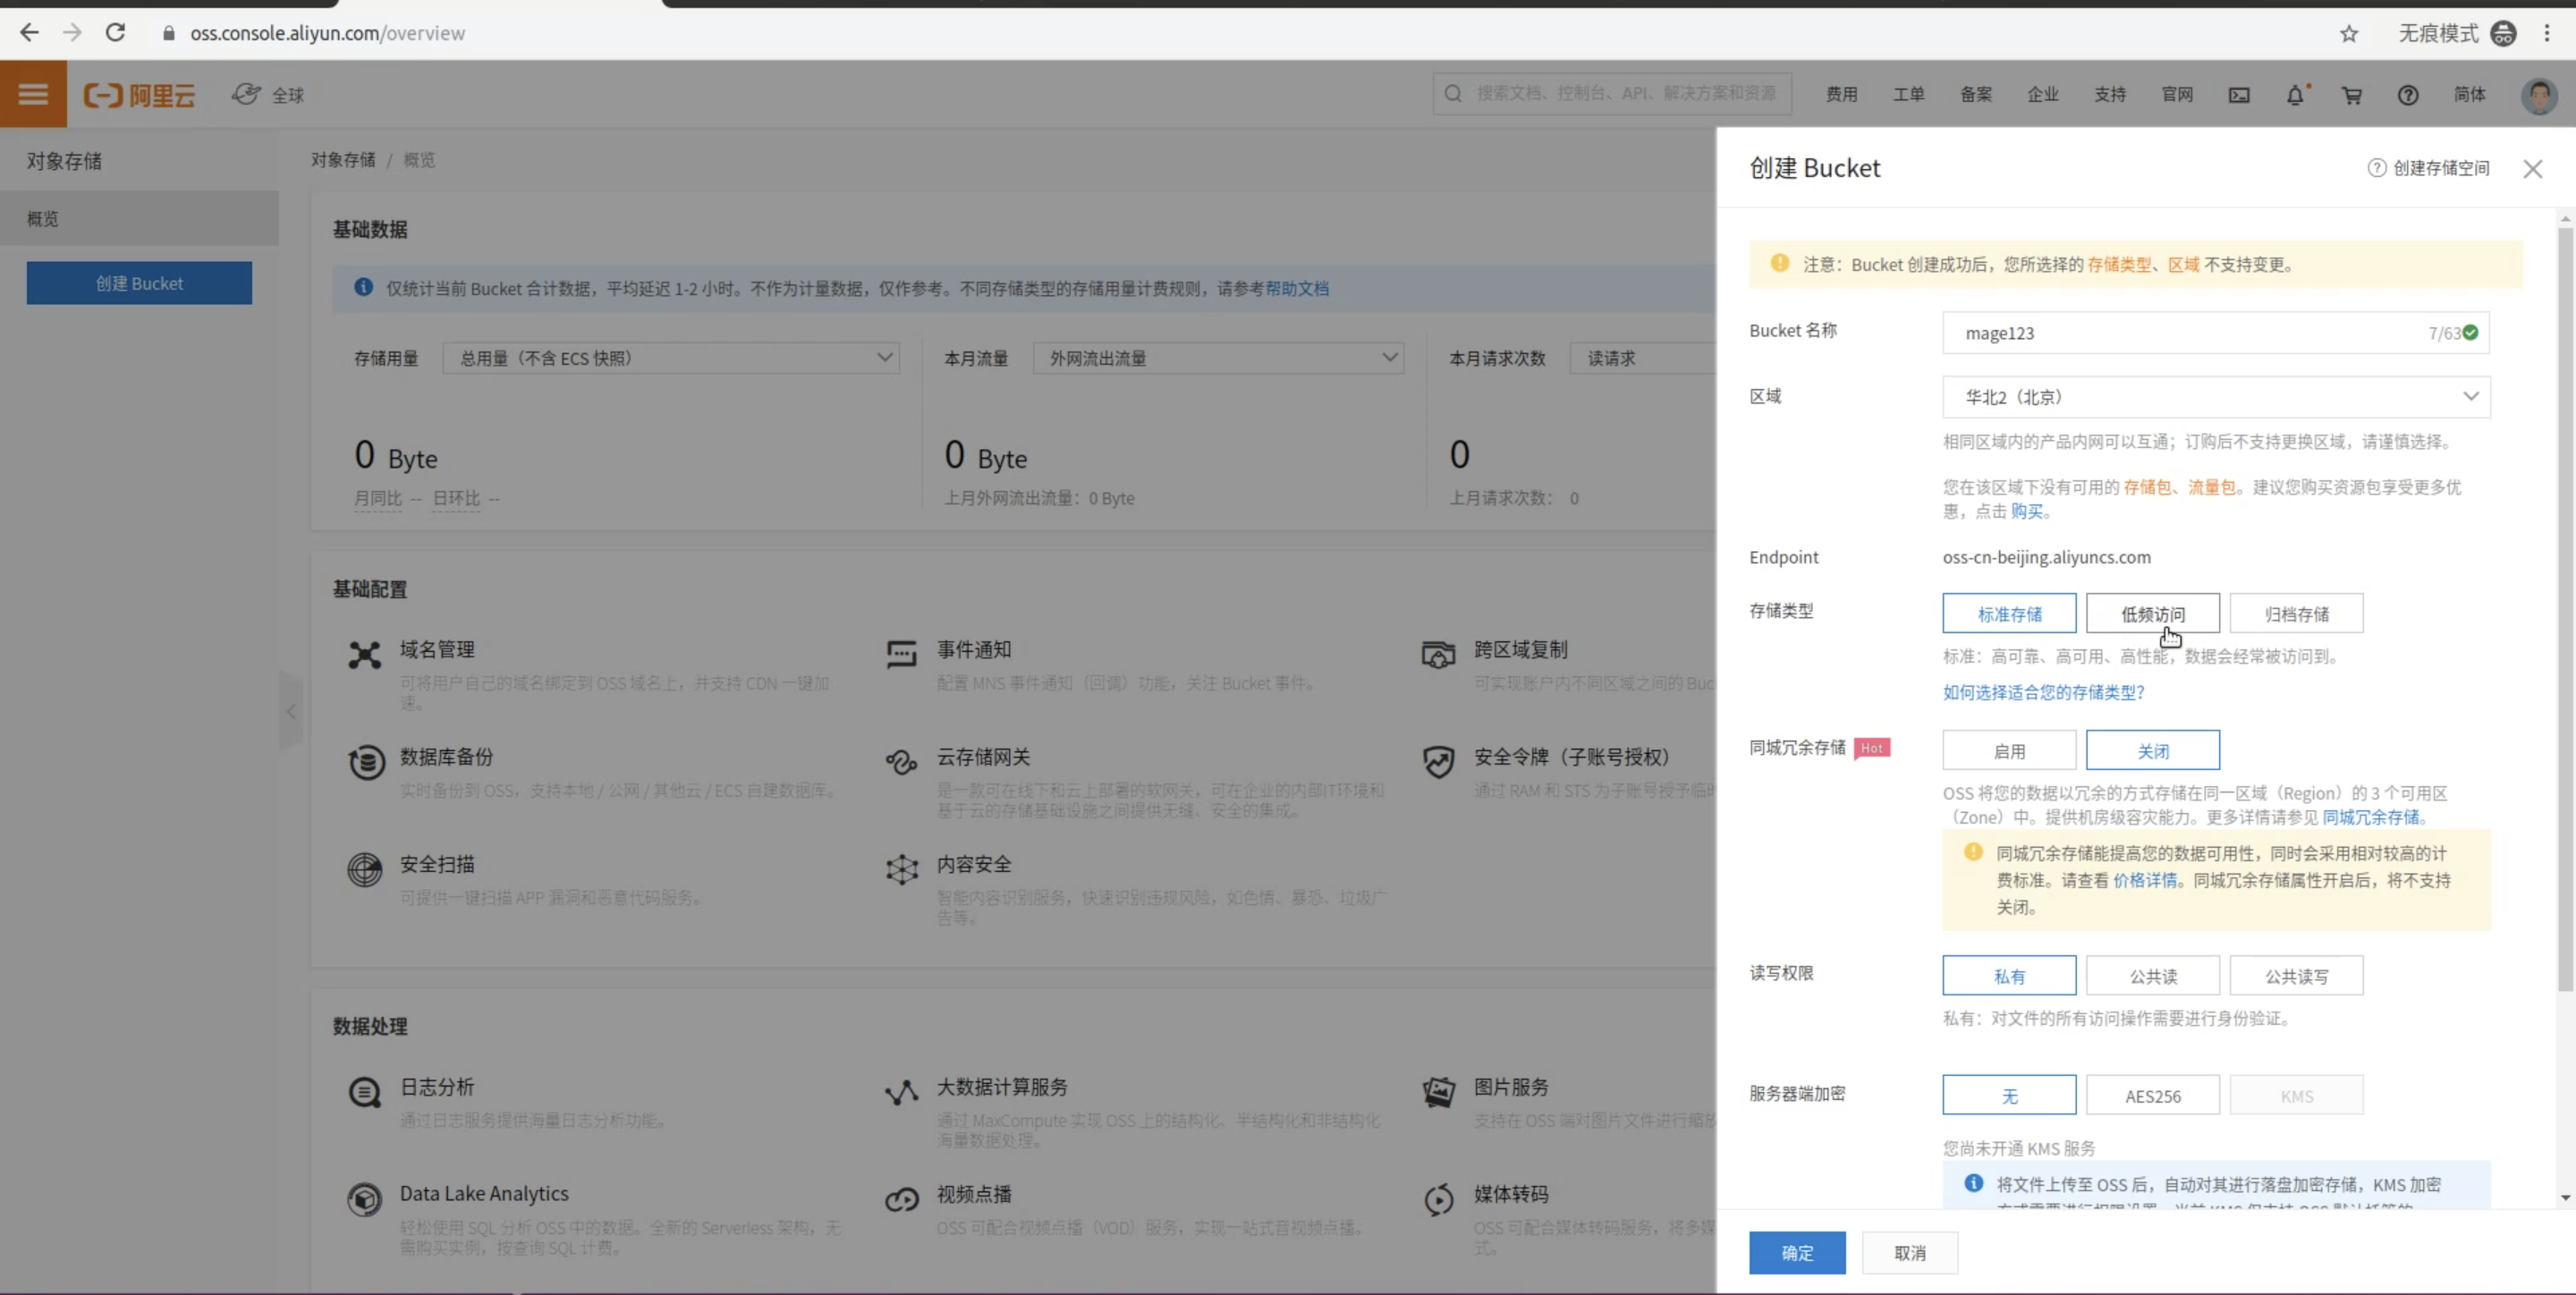Viewport: 2576px width, 1295px height.
Task: Choose AES256 server-side encryption
Action: coord(2152,1096)
